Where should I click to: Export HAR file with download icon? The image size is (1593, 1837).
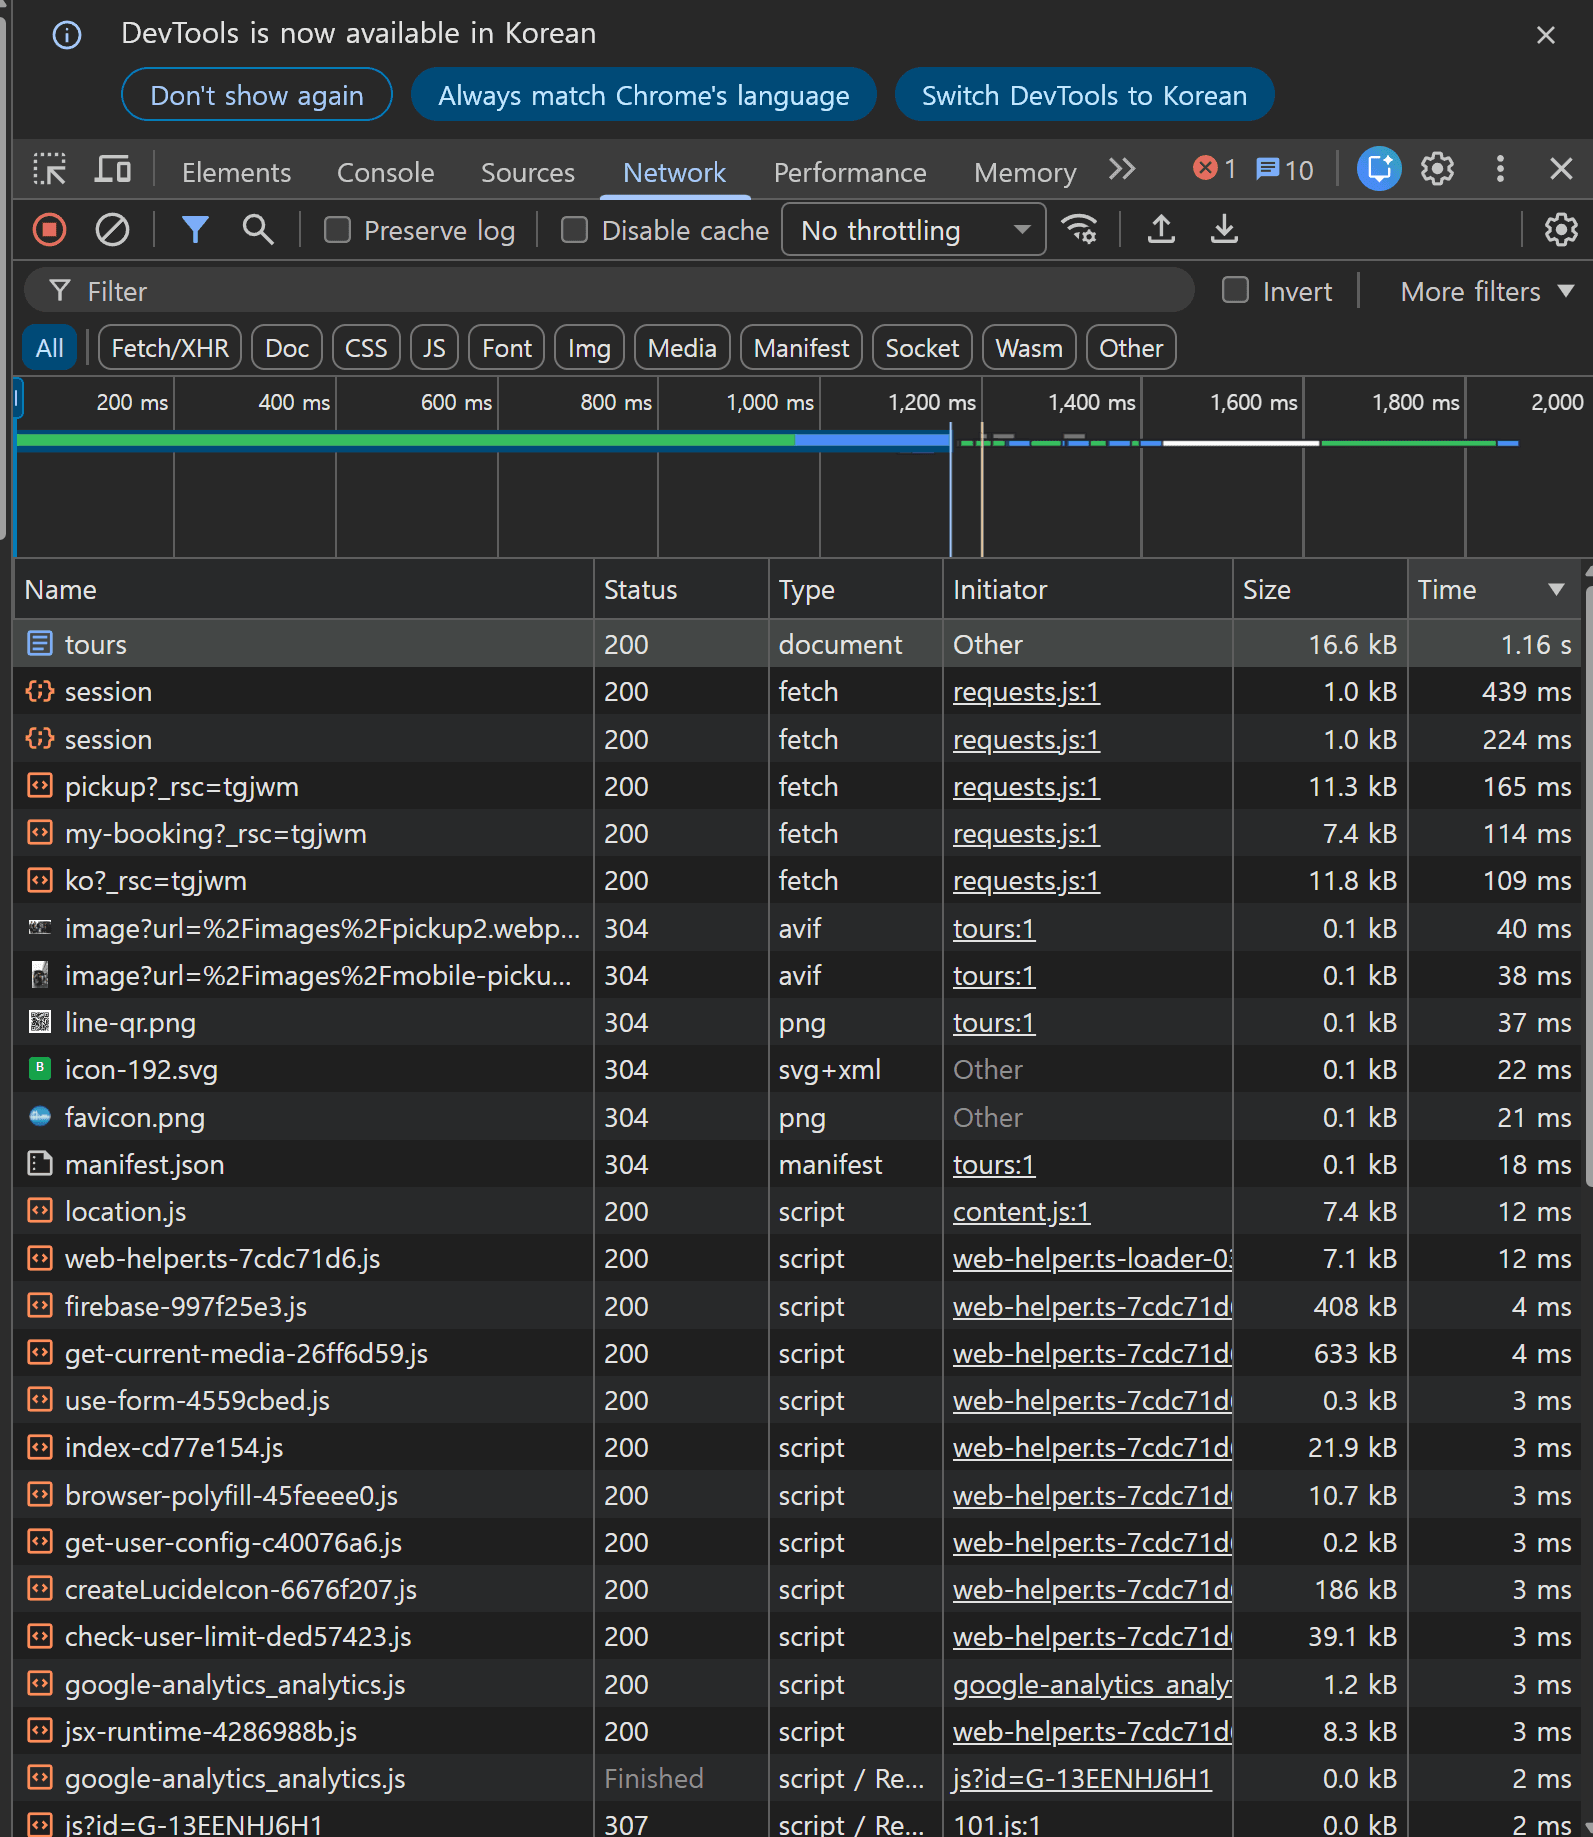coord(1224,230)
